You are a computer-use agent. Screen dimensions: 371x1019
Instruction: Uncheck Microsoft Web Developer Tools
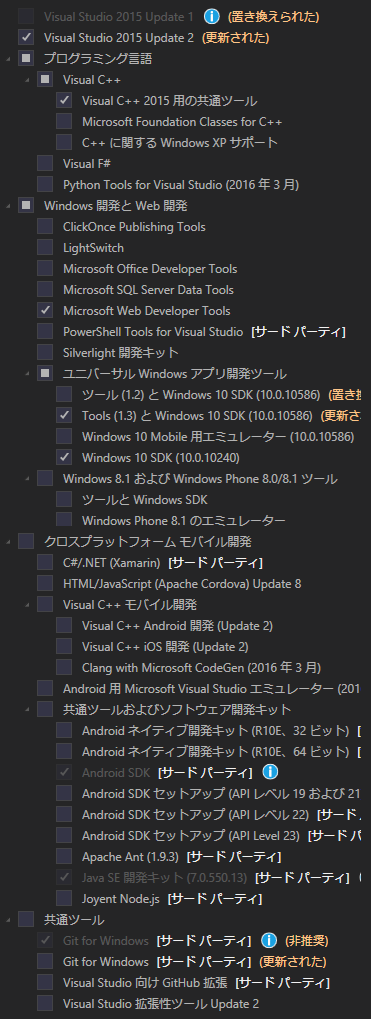pos(45,310)
